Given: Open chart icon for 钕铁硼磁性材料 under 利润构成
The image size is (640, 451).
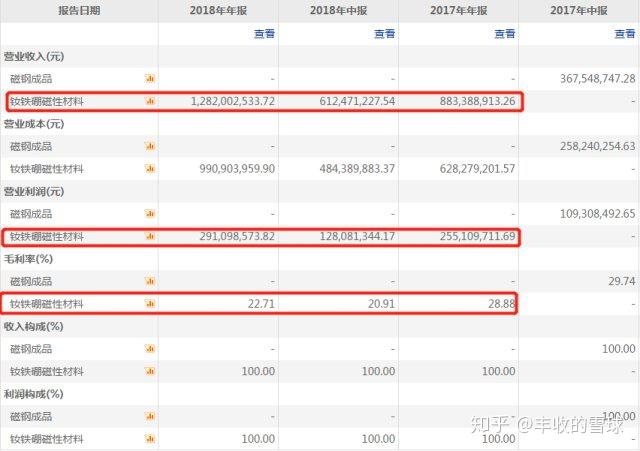Looking at the screenshot, I should pyautogui.click(x=150, y=439).
